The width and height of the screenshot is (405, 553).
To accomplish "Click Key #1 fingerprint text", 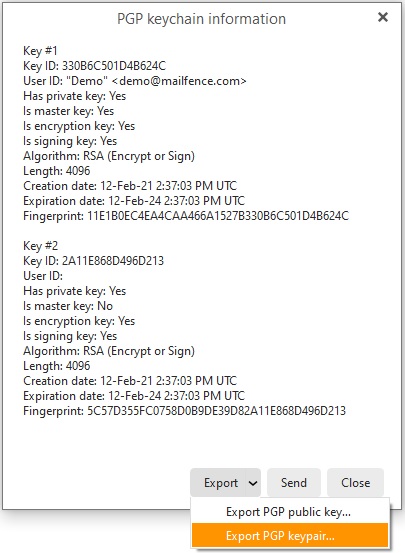I will [x=186, y=216].
